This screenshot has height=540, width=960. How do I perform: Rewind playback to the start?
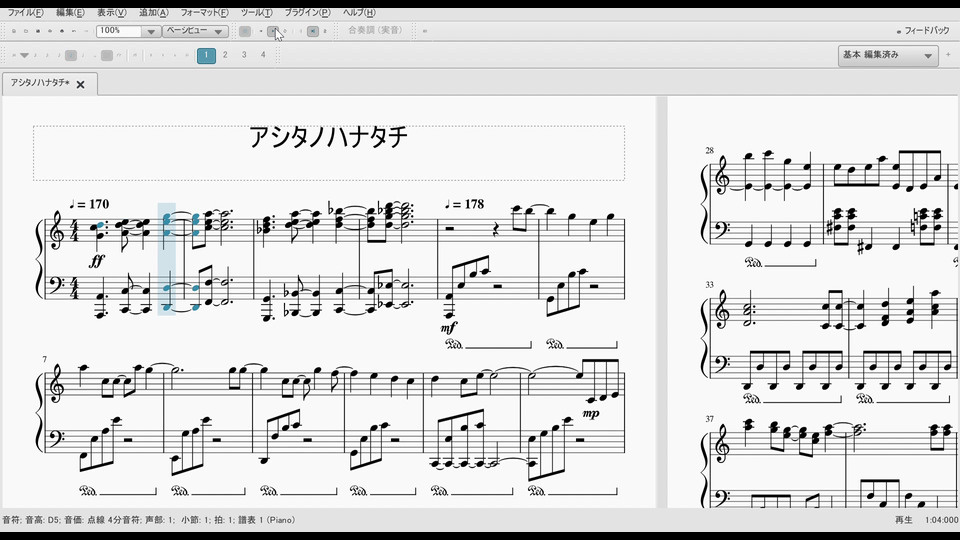click(261, 31)
